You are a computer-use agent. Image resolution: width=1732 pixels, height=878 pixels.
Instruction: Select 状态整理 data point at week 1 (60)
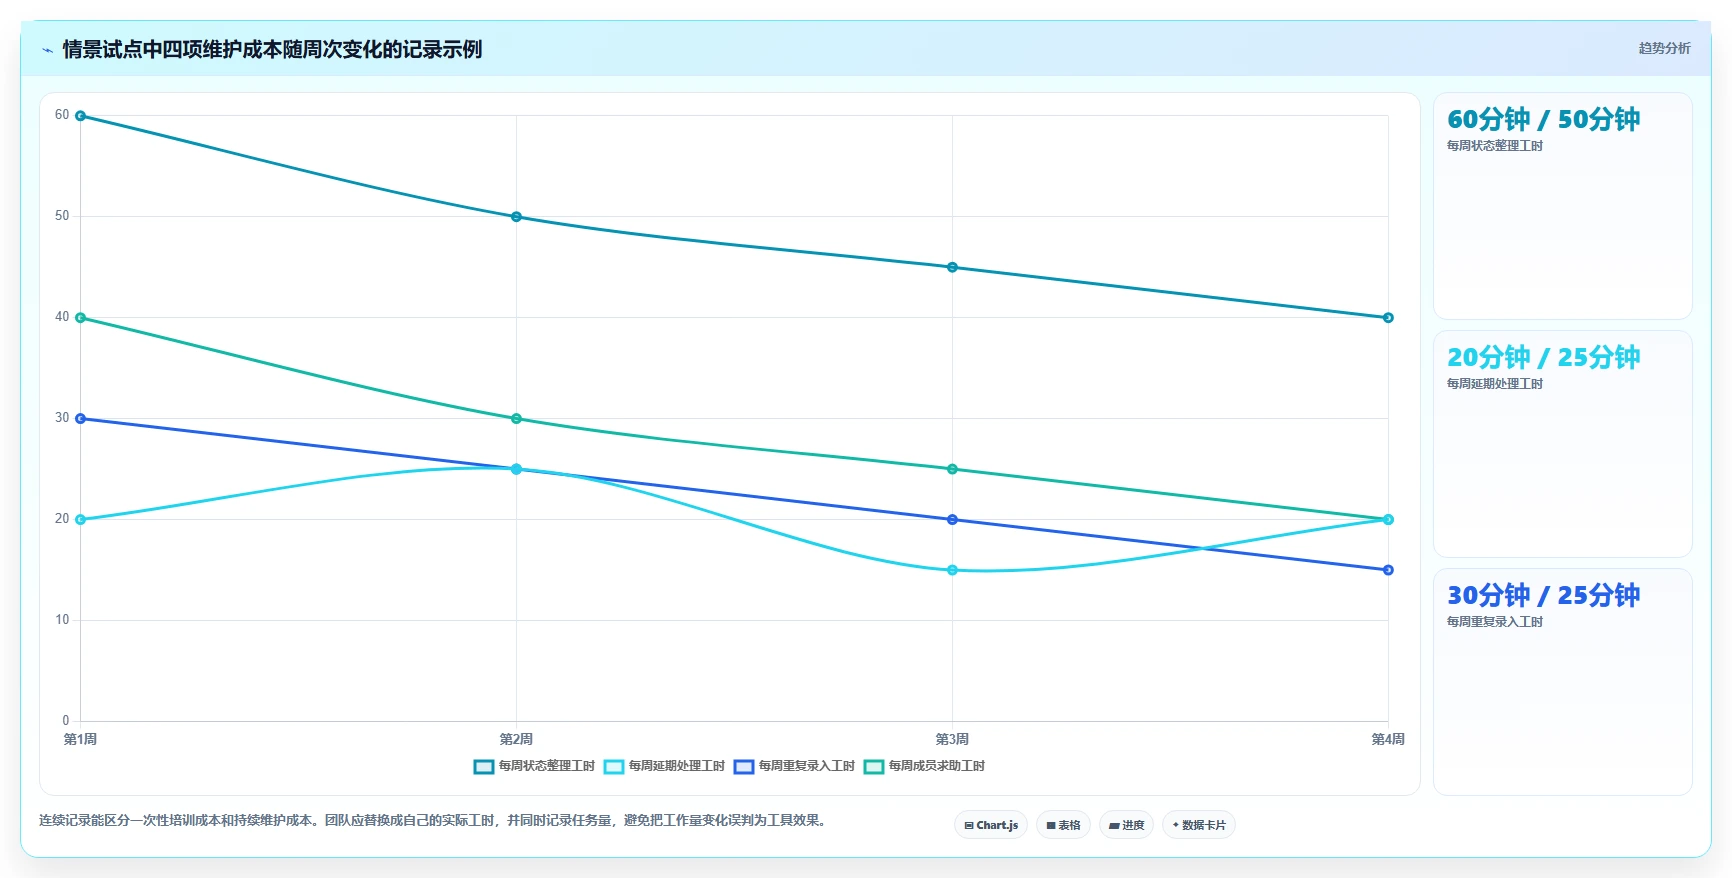[x=81, y=116]
